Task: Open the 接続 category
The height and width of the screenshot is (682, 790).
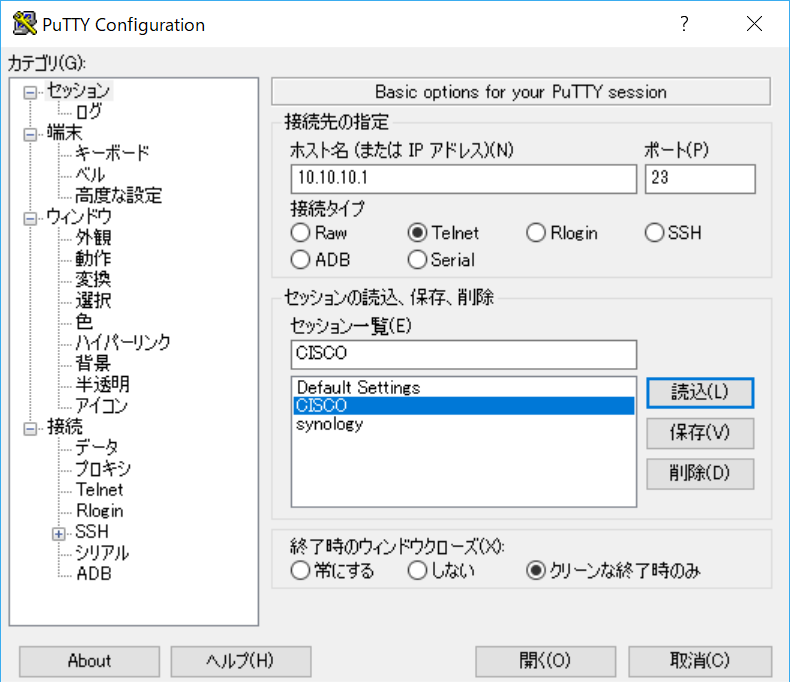Action: [x=64, y=427]
